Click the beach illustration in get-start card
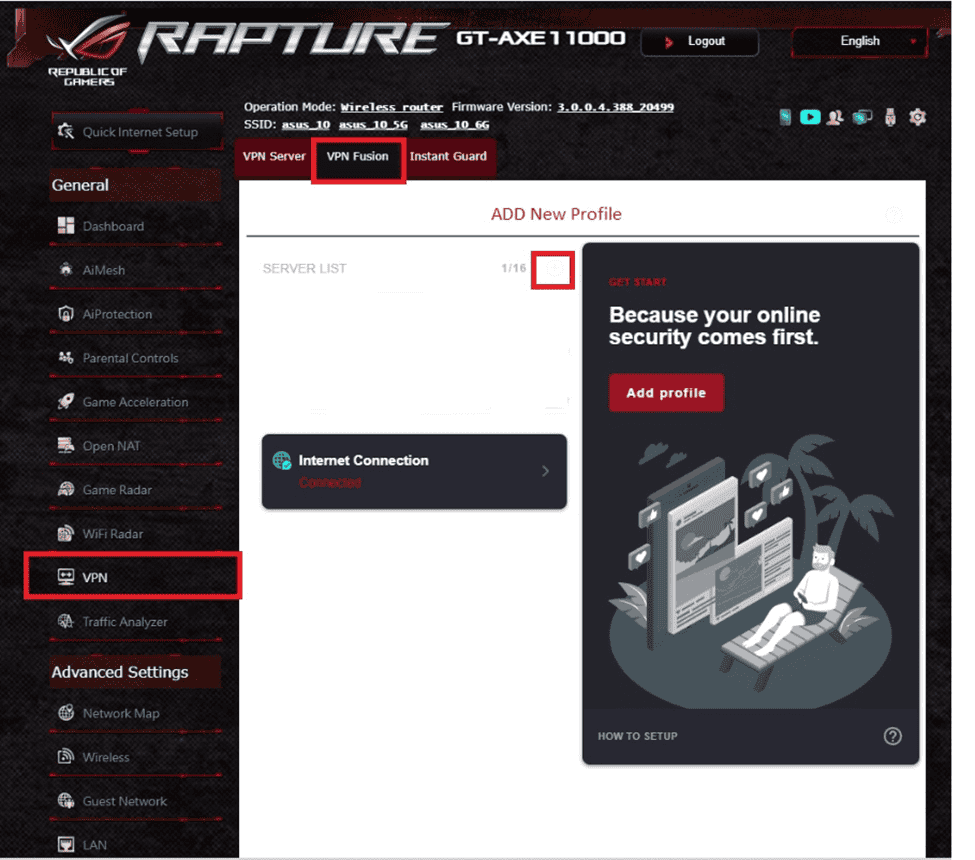This screenshot has height=860, width=975. tap(751, 569)
